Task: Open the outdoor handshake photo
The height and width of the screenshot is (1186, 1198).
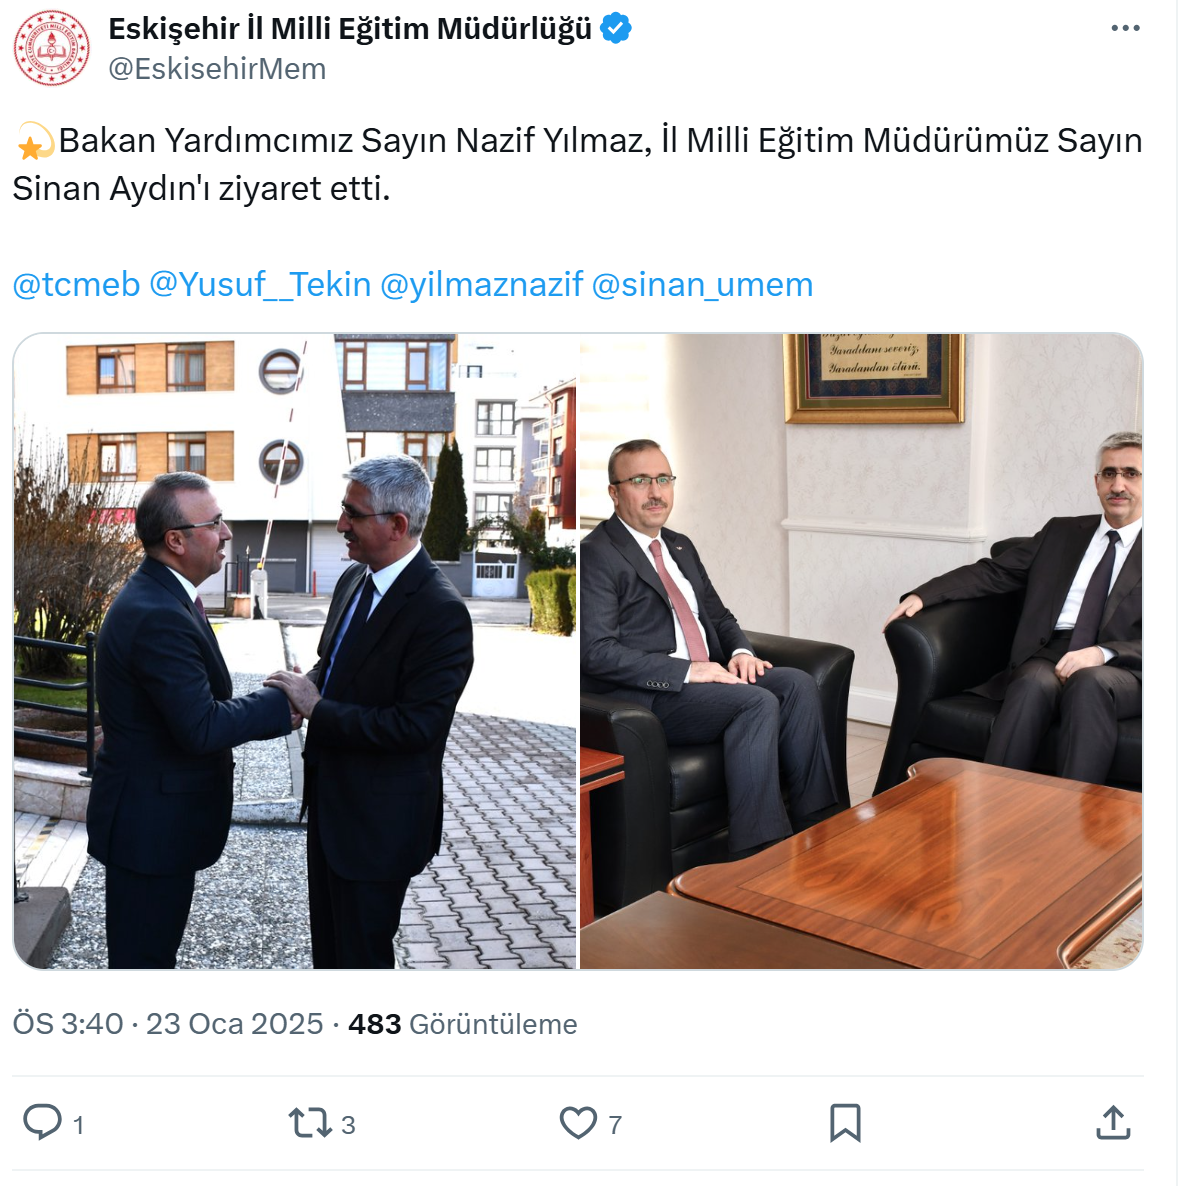Action: 295,651
